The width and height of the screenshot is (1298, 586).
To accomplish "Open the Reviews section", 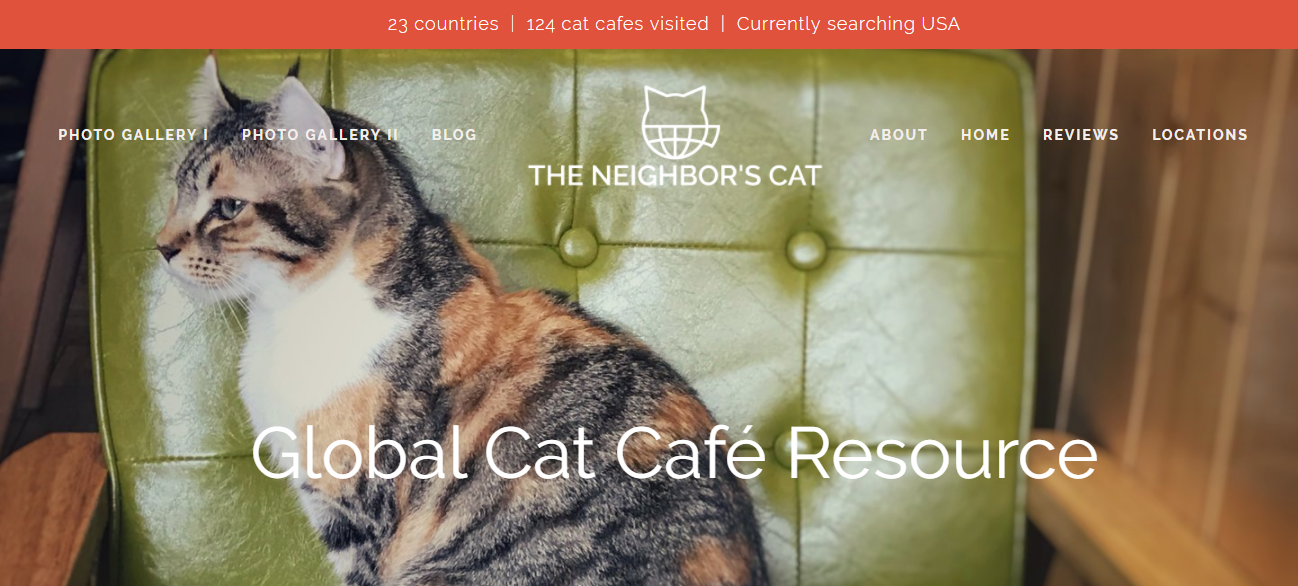I will [x=1081, y=135].
